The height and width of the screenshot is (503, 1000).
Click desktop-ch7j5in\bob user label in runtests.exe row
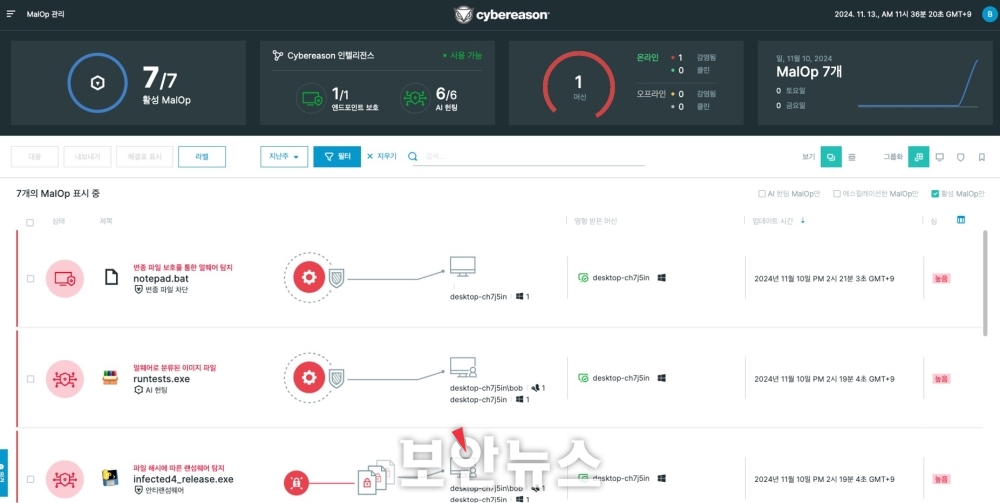[486, 388]
